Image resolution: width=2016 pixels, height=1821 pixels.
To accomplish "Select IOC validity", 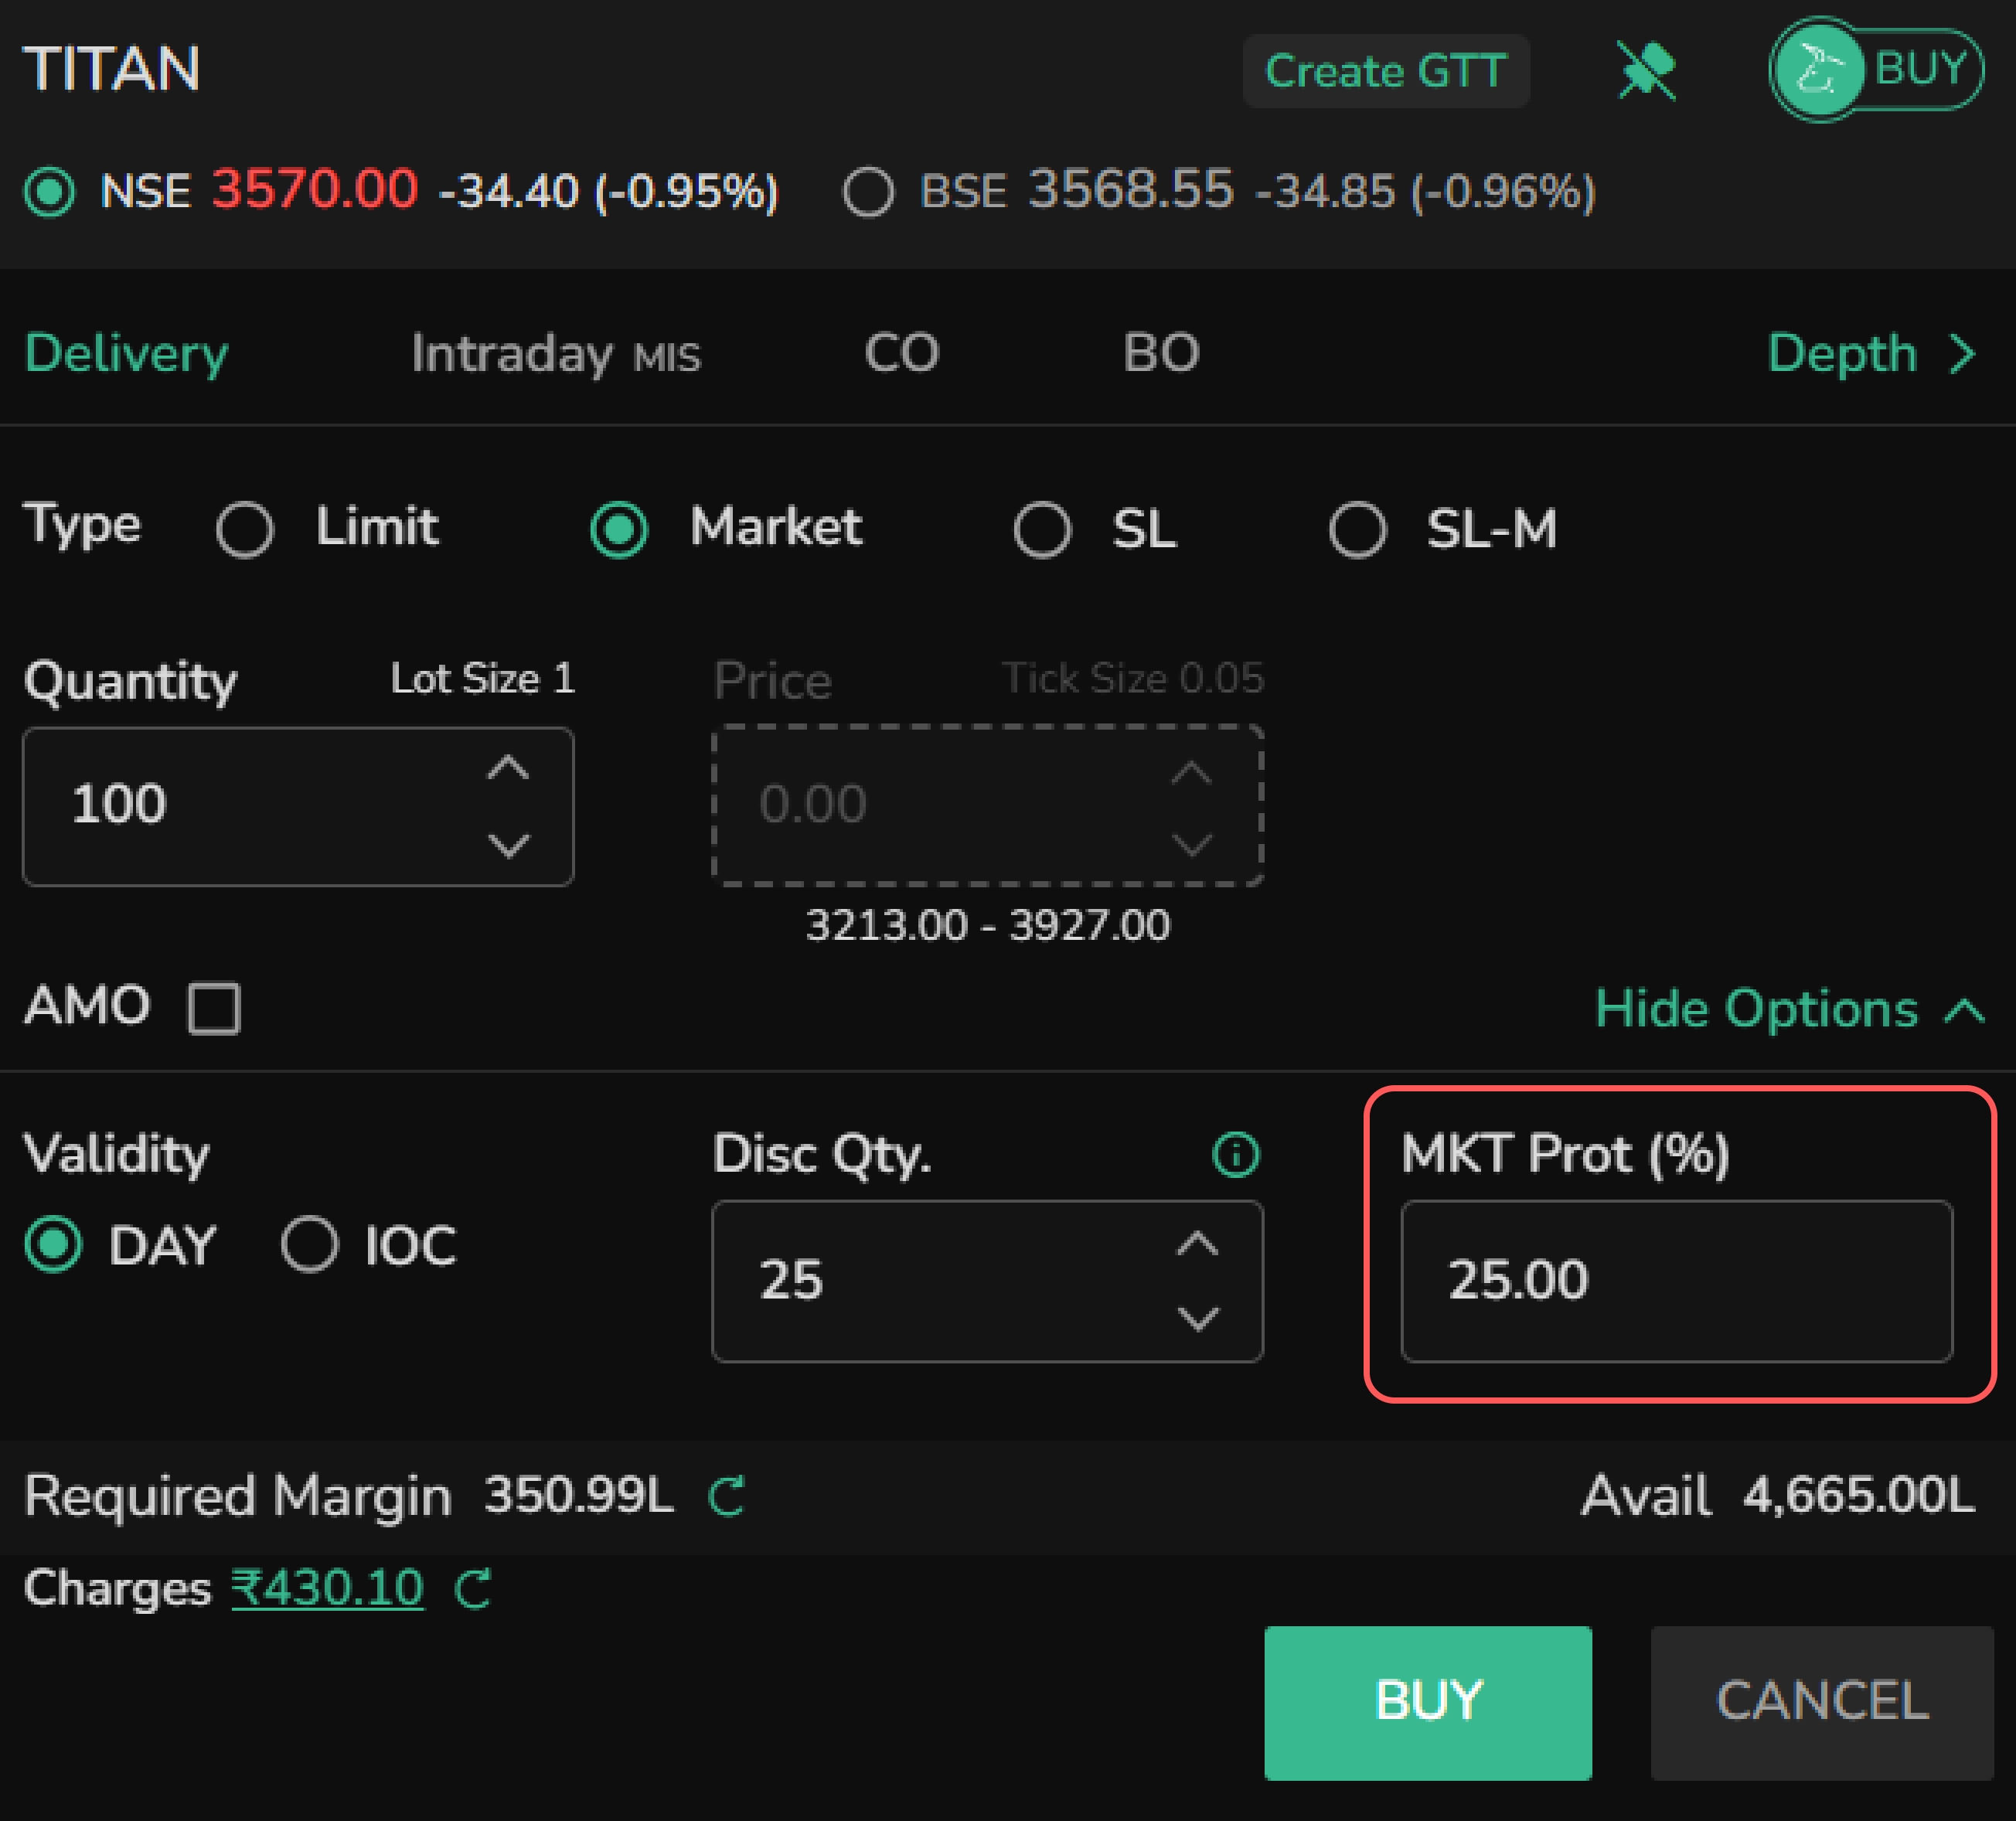I will pos(309,1244).
